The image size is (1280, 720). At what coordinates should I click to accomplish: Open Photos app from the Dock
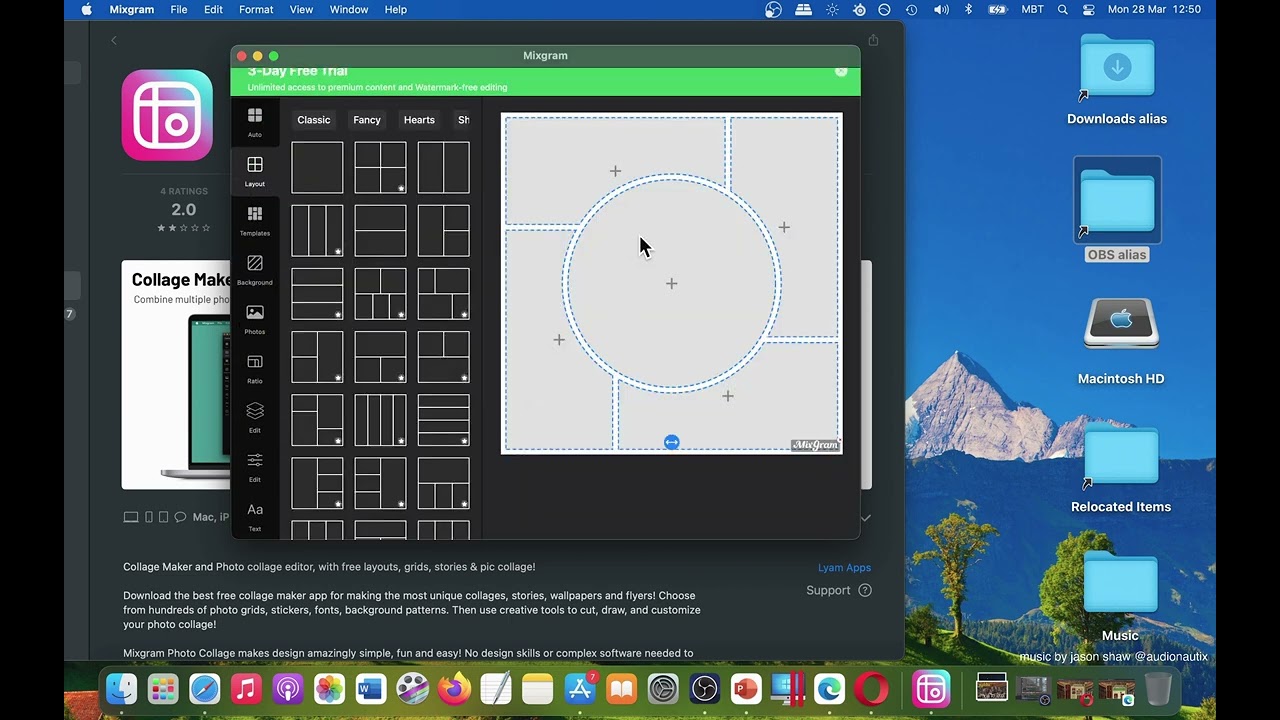(x=329, y=689)
